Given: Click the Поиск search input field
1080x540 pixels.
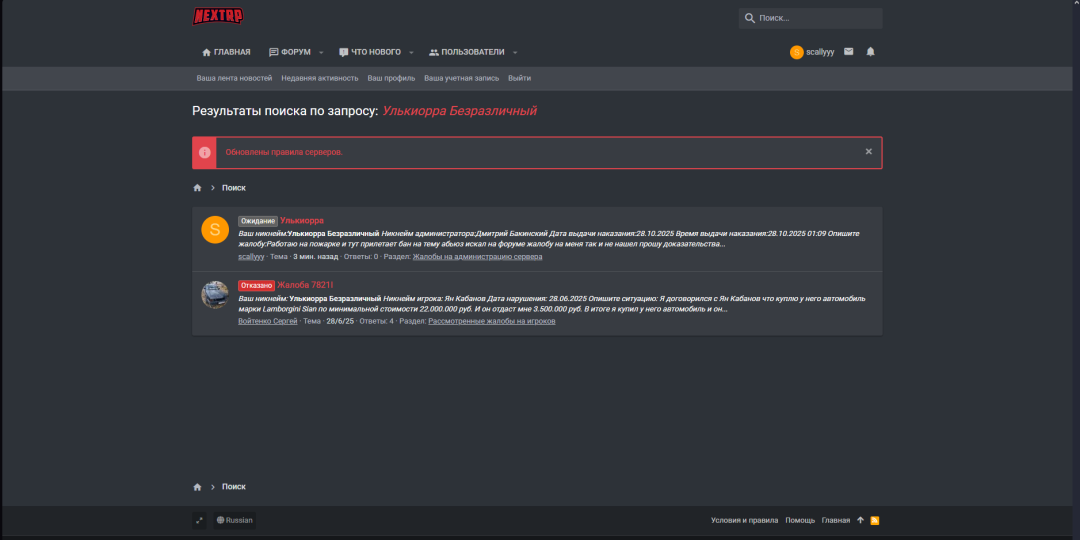Looking at the screenshot, I should point(815,18).
